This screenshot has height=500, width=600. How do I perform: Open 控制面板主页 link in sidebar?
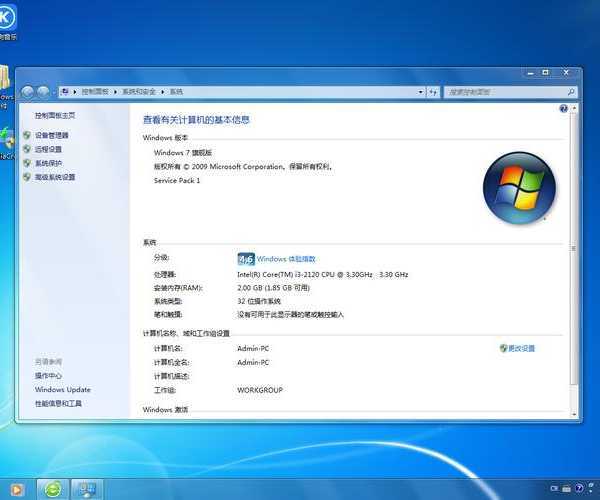[55, 115]
